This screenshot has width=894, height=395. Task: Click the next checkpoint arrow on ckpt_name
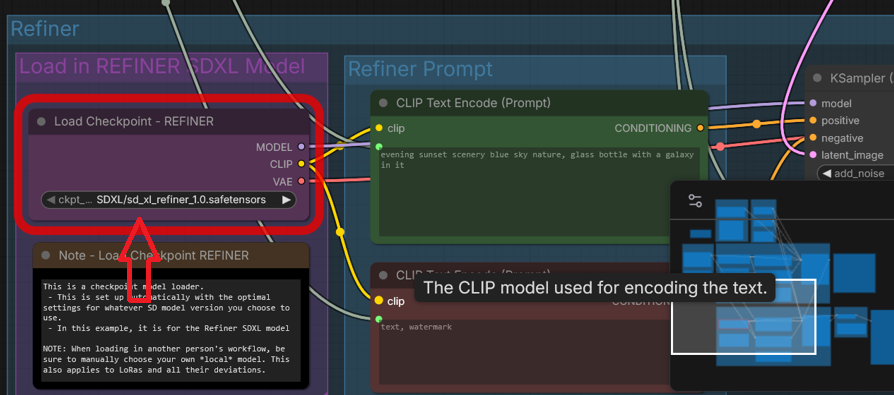[x=286, y=200]
